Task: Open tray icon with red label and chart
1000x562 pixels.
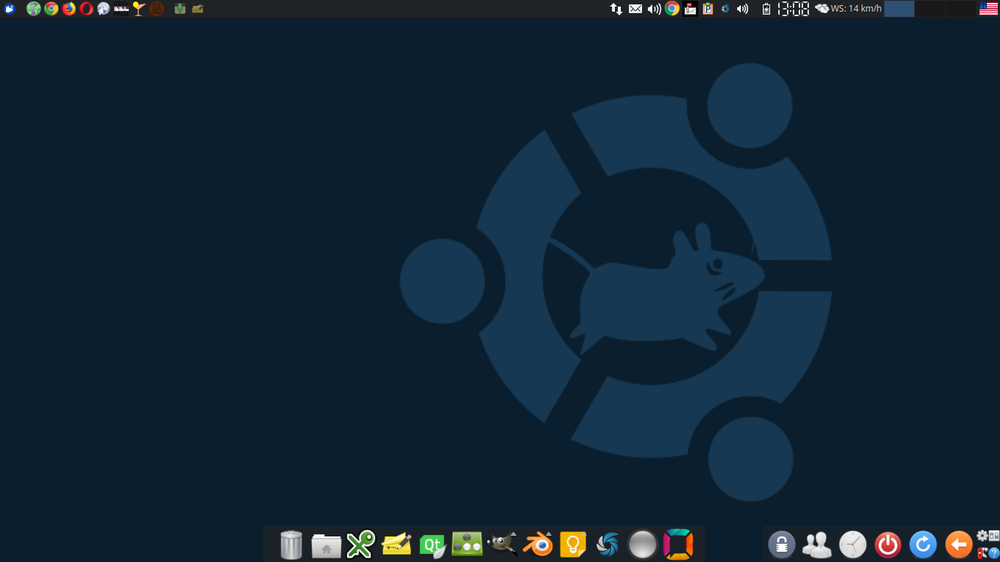Action: (690, 9)
